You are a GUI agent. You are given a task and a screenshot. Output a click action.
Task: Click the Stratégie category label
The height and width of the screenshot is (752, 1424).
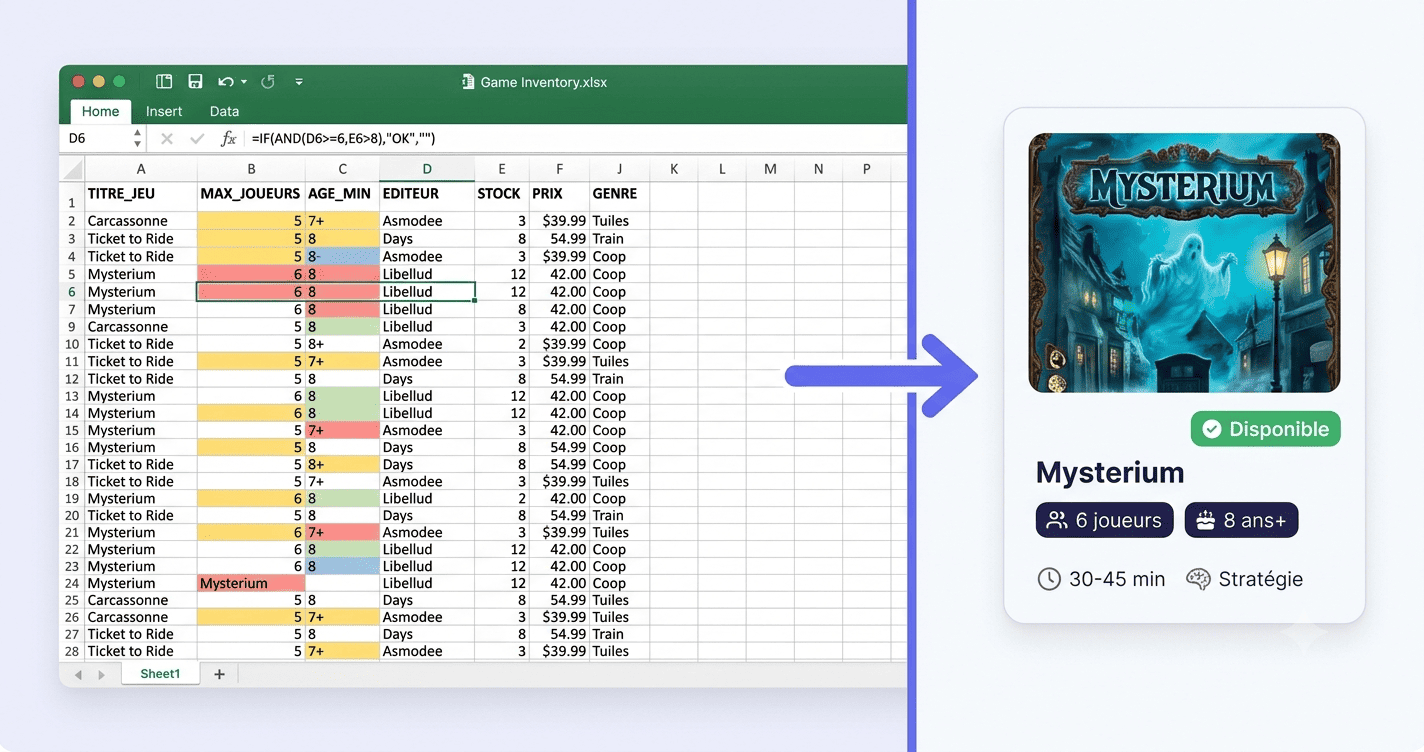(1245, 579)
